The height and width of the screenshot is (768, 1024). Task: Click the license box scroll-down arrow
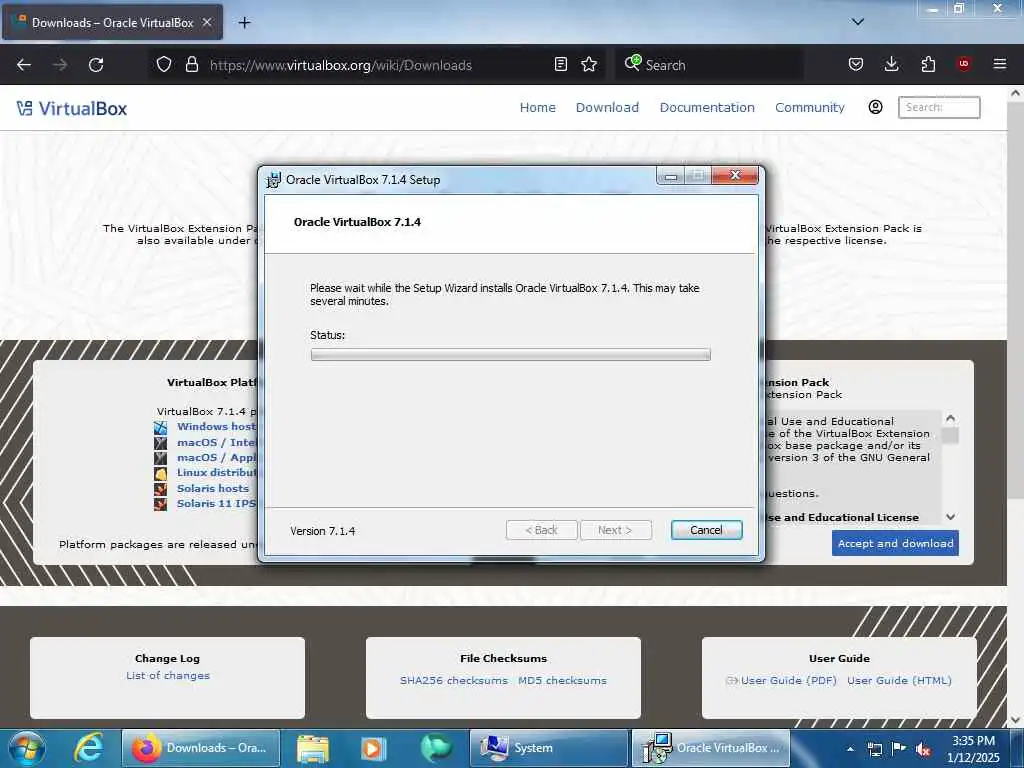(950, 517)
